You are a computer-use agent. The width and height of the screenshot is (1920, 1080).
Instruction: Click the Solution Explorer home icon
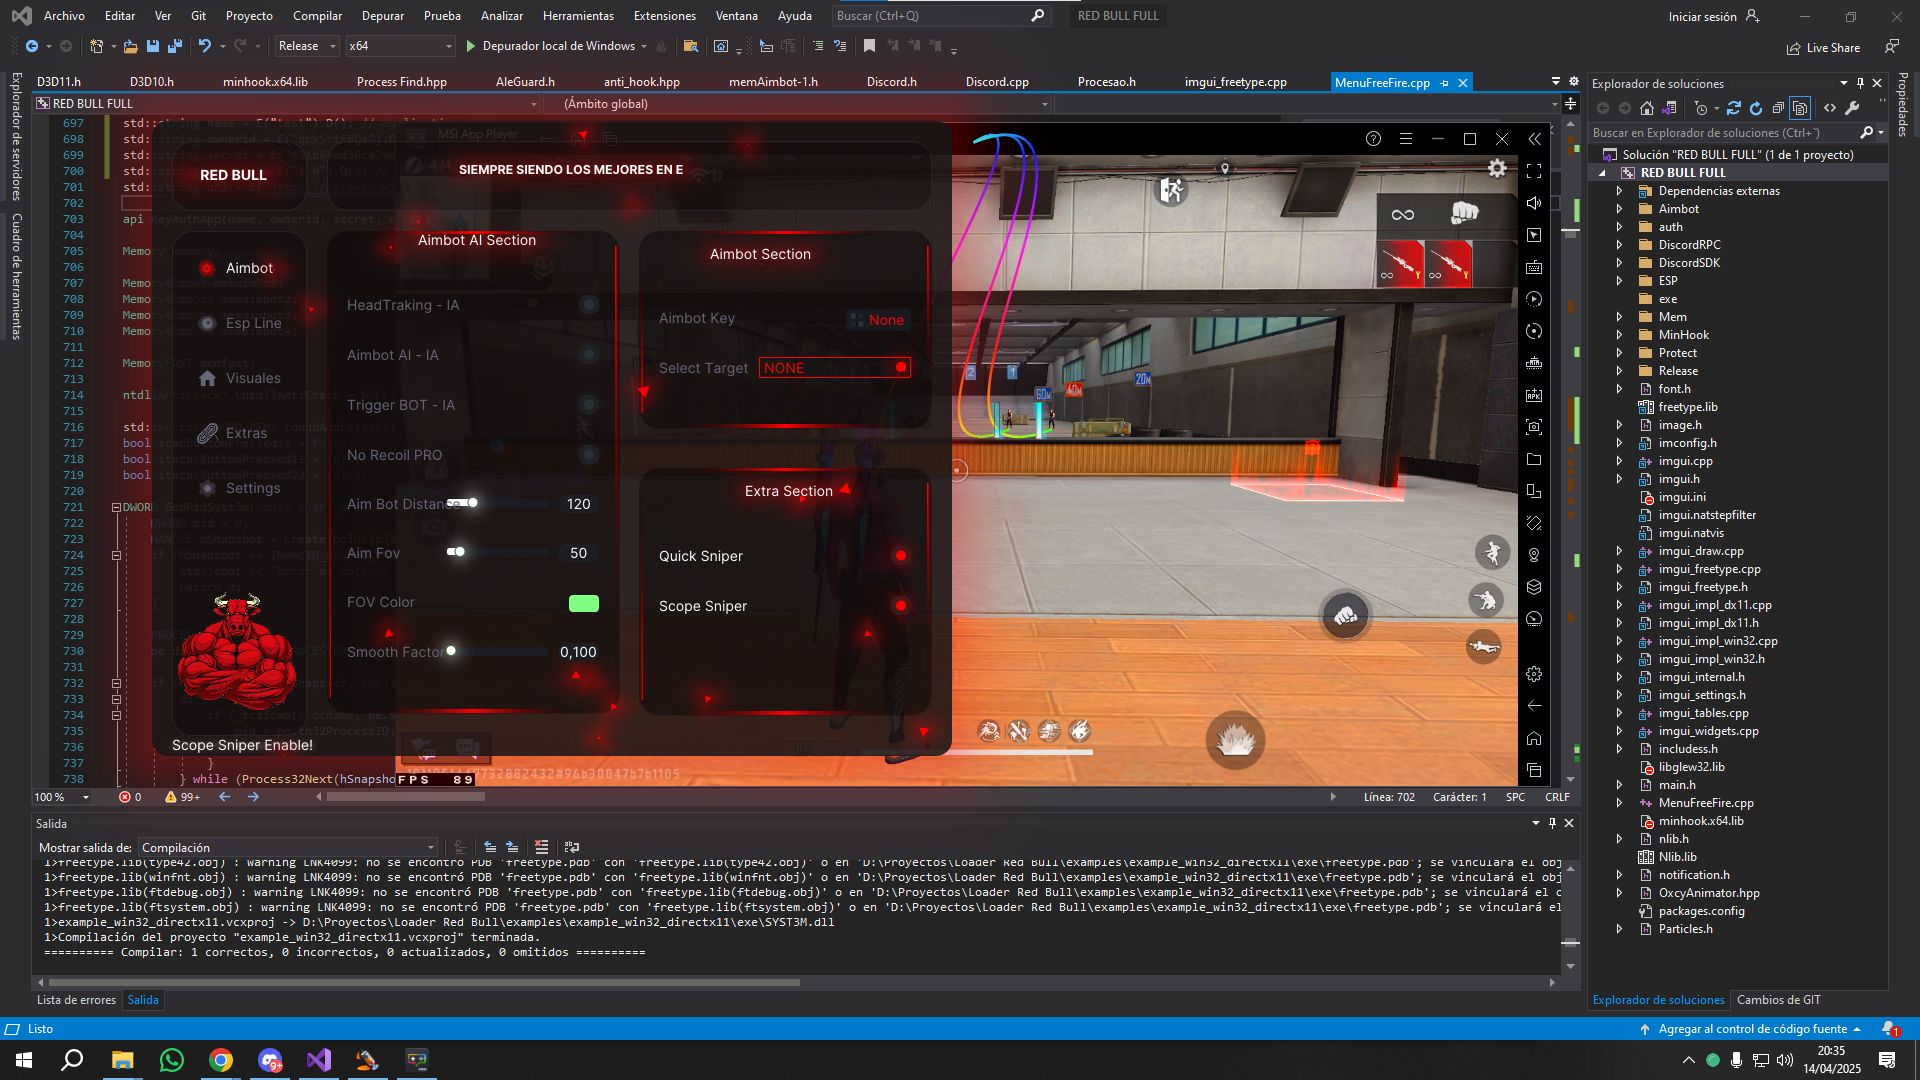pos(1646,108)
